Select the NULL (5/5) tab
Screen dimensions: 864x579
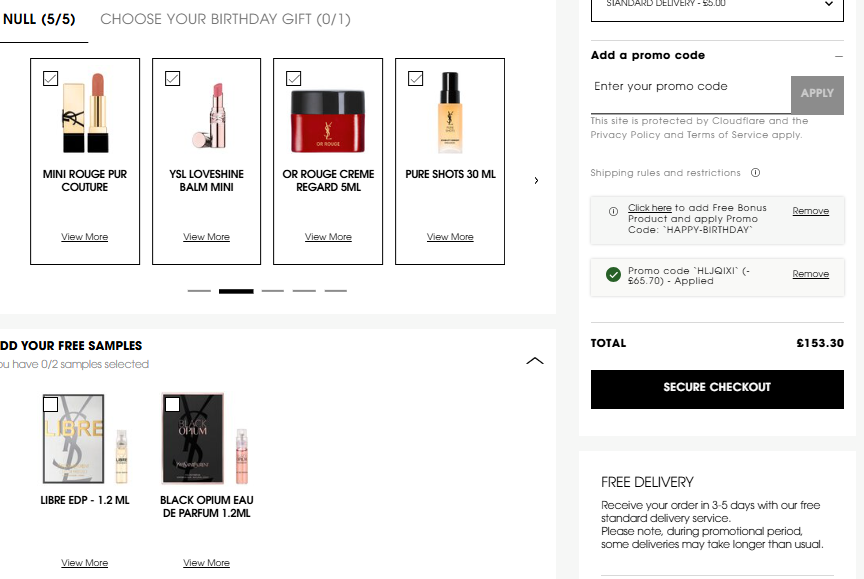(x=39, y=19)
